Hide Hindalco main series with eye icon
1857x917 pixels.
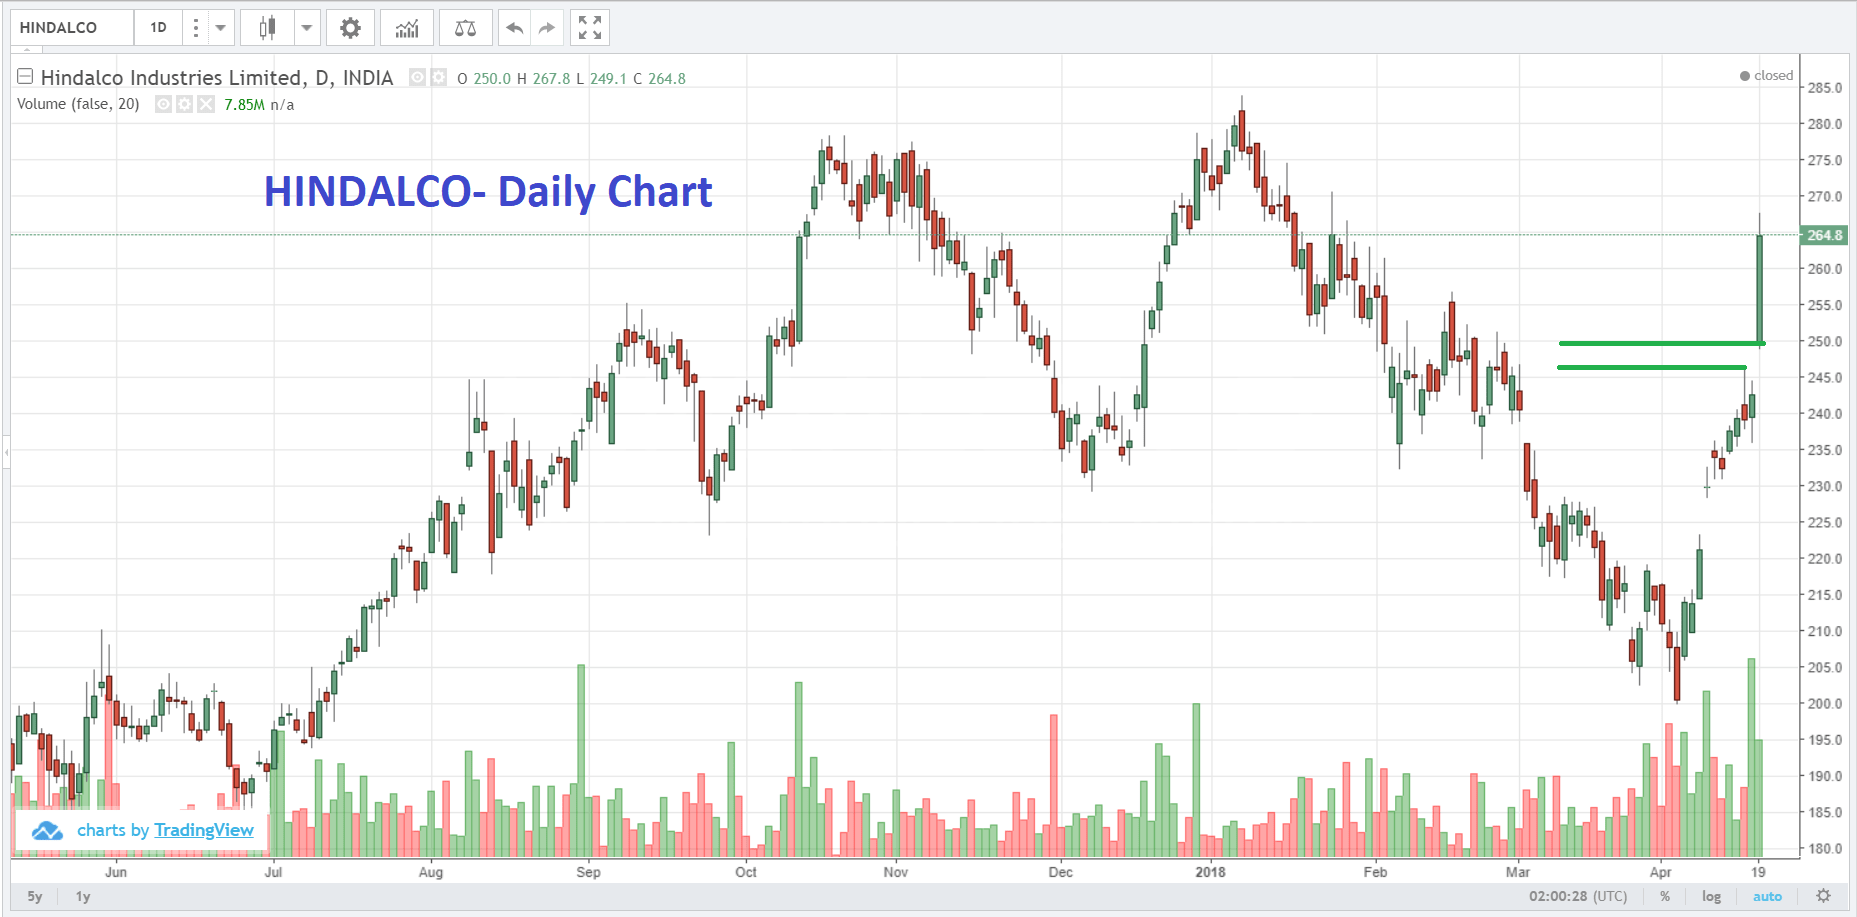(417, 77)
